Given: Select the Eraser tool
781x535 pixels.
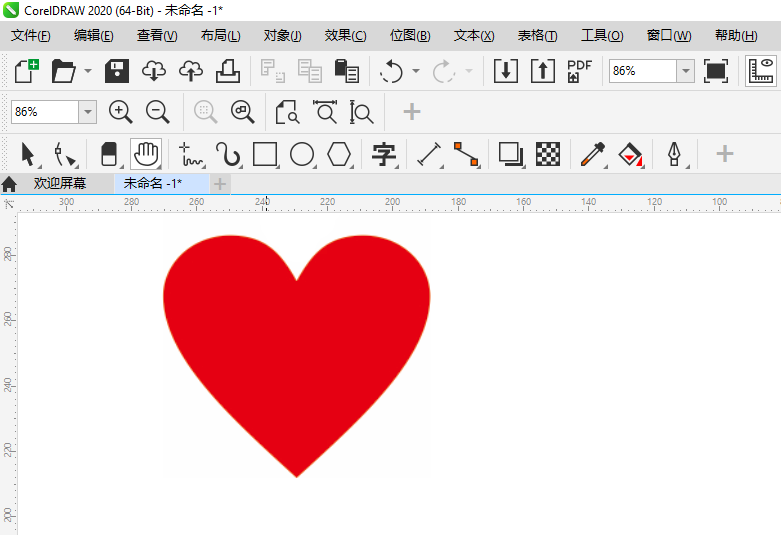Looking at the screenshot, I should click(x=110, y=154).
